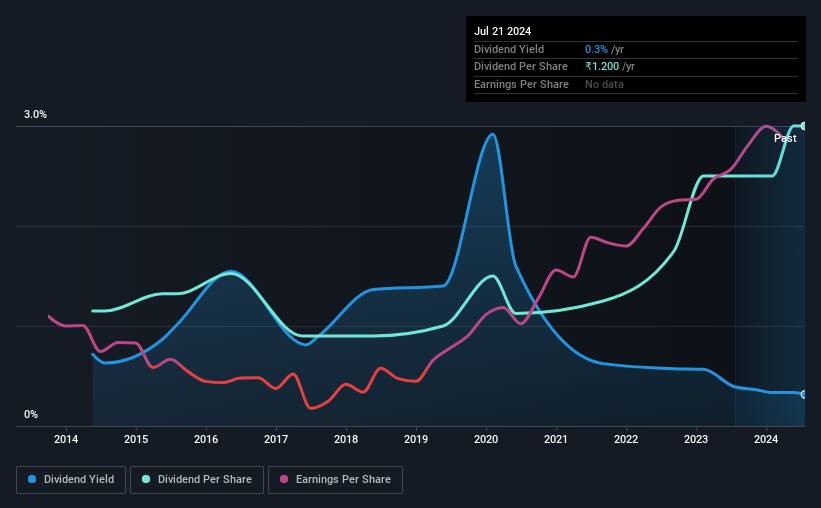Click the blue Dividend Yield legend dot
Viewport: 821px width, 508px height.
pos(32,479)
